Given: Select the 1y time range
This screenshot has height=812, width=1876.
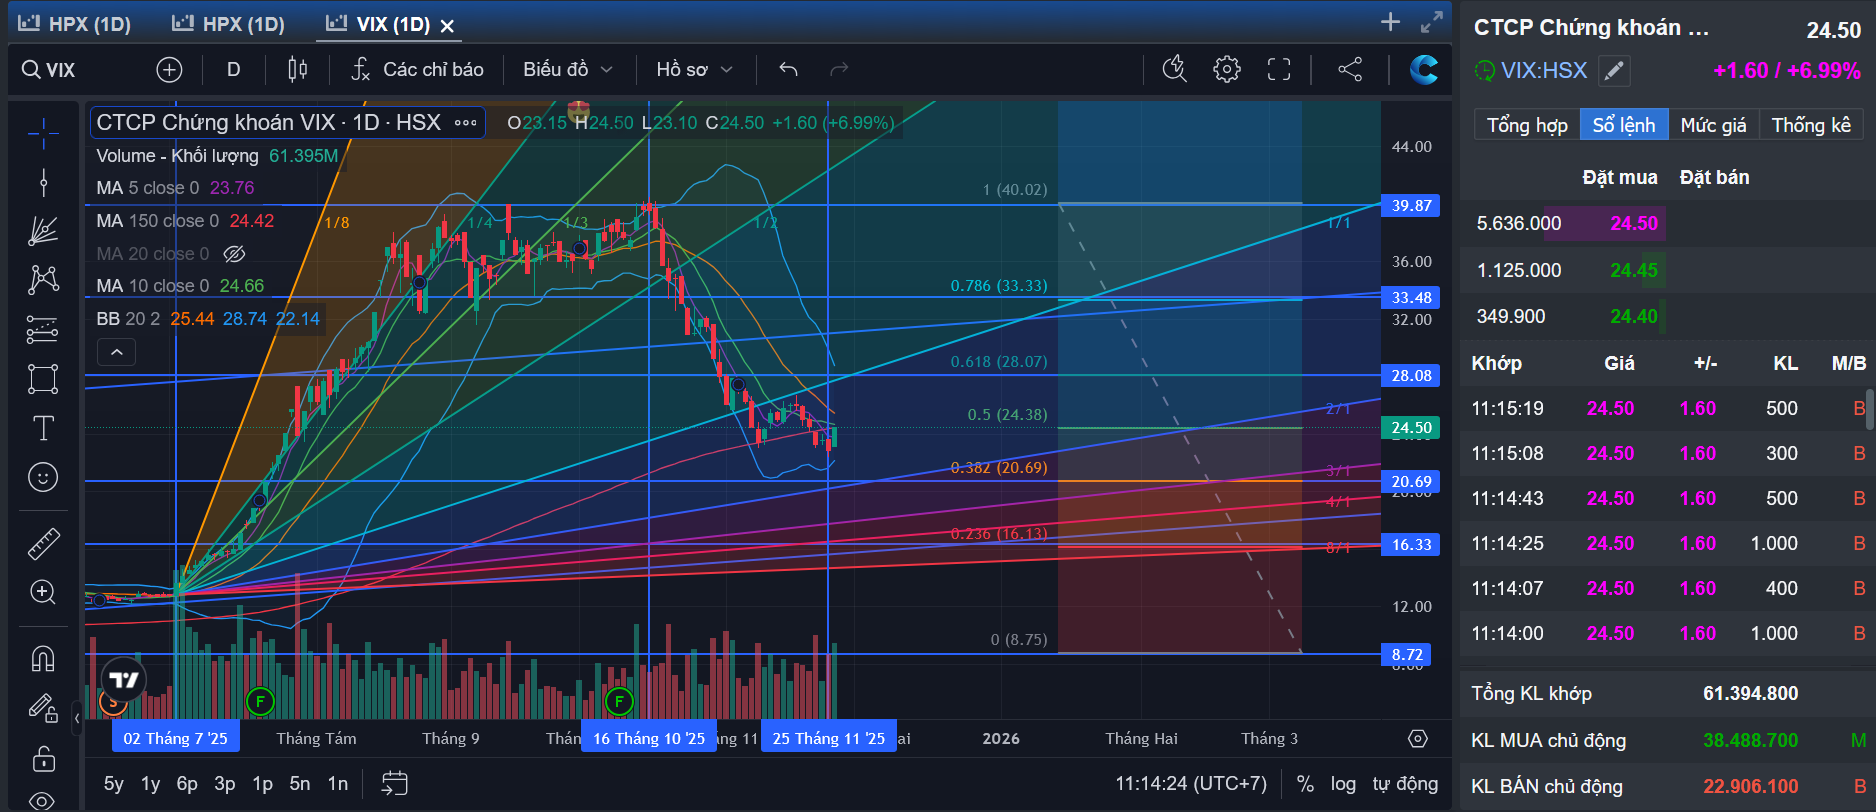Looking at the screenshot, I should click(150, 784).
